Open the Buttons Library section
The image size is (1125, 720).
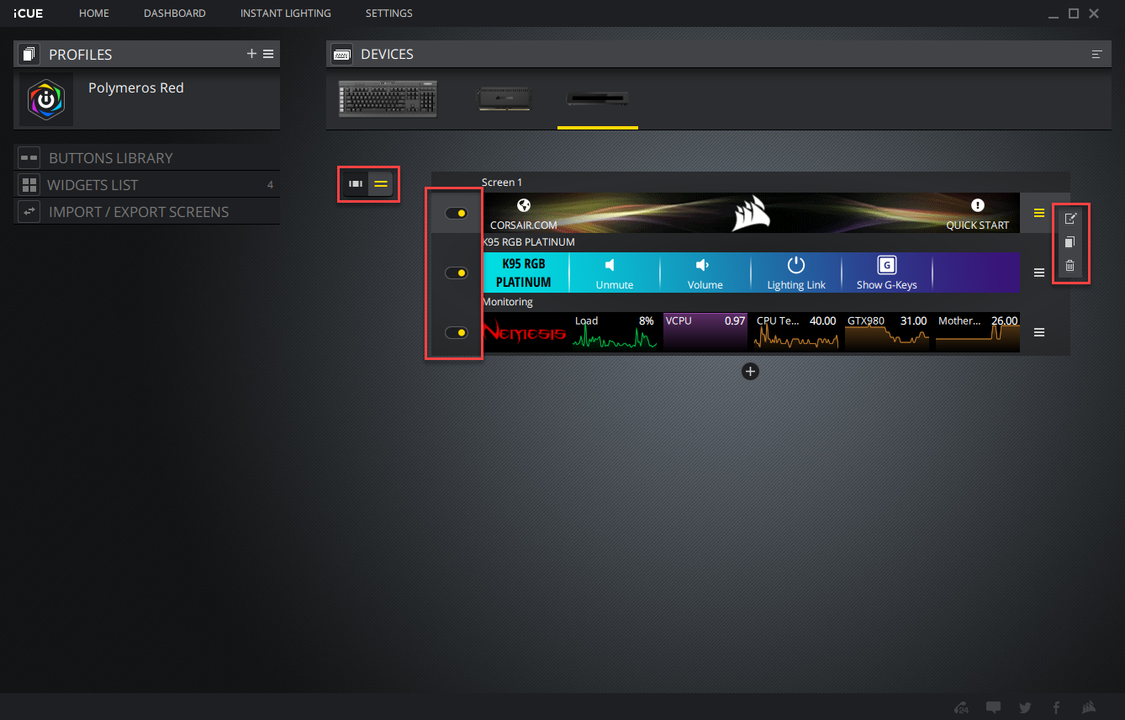pyautogui.click(x=146, y=158)
